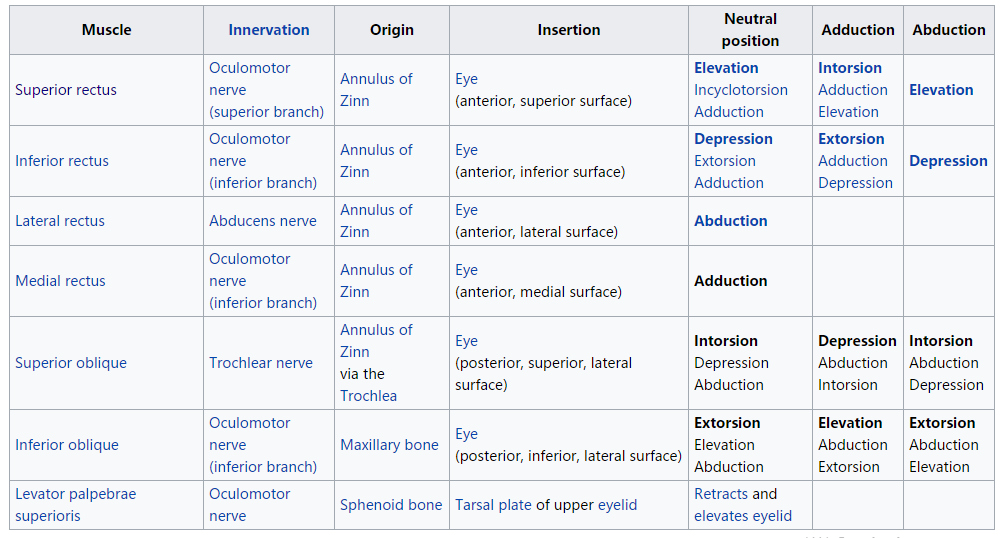Click the Abducens nerve link
The height and width of the screenshot is (538, 1007).
tap(262, 221)
